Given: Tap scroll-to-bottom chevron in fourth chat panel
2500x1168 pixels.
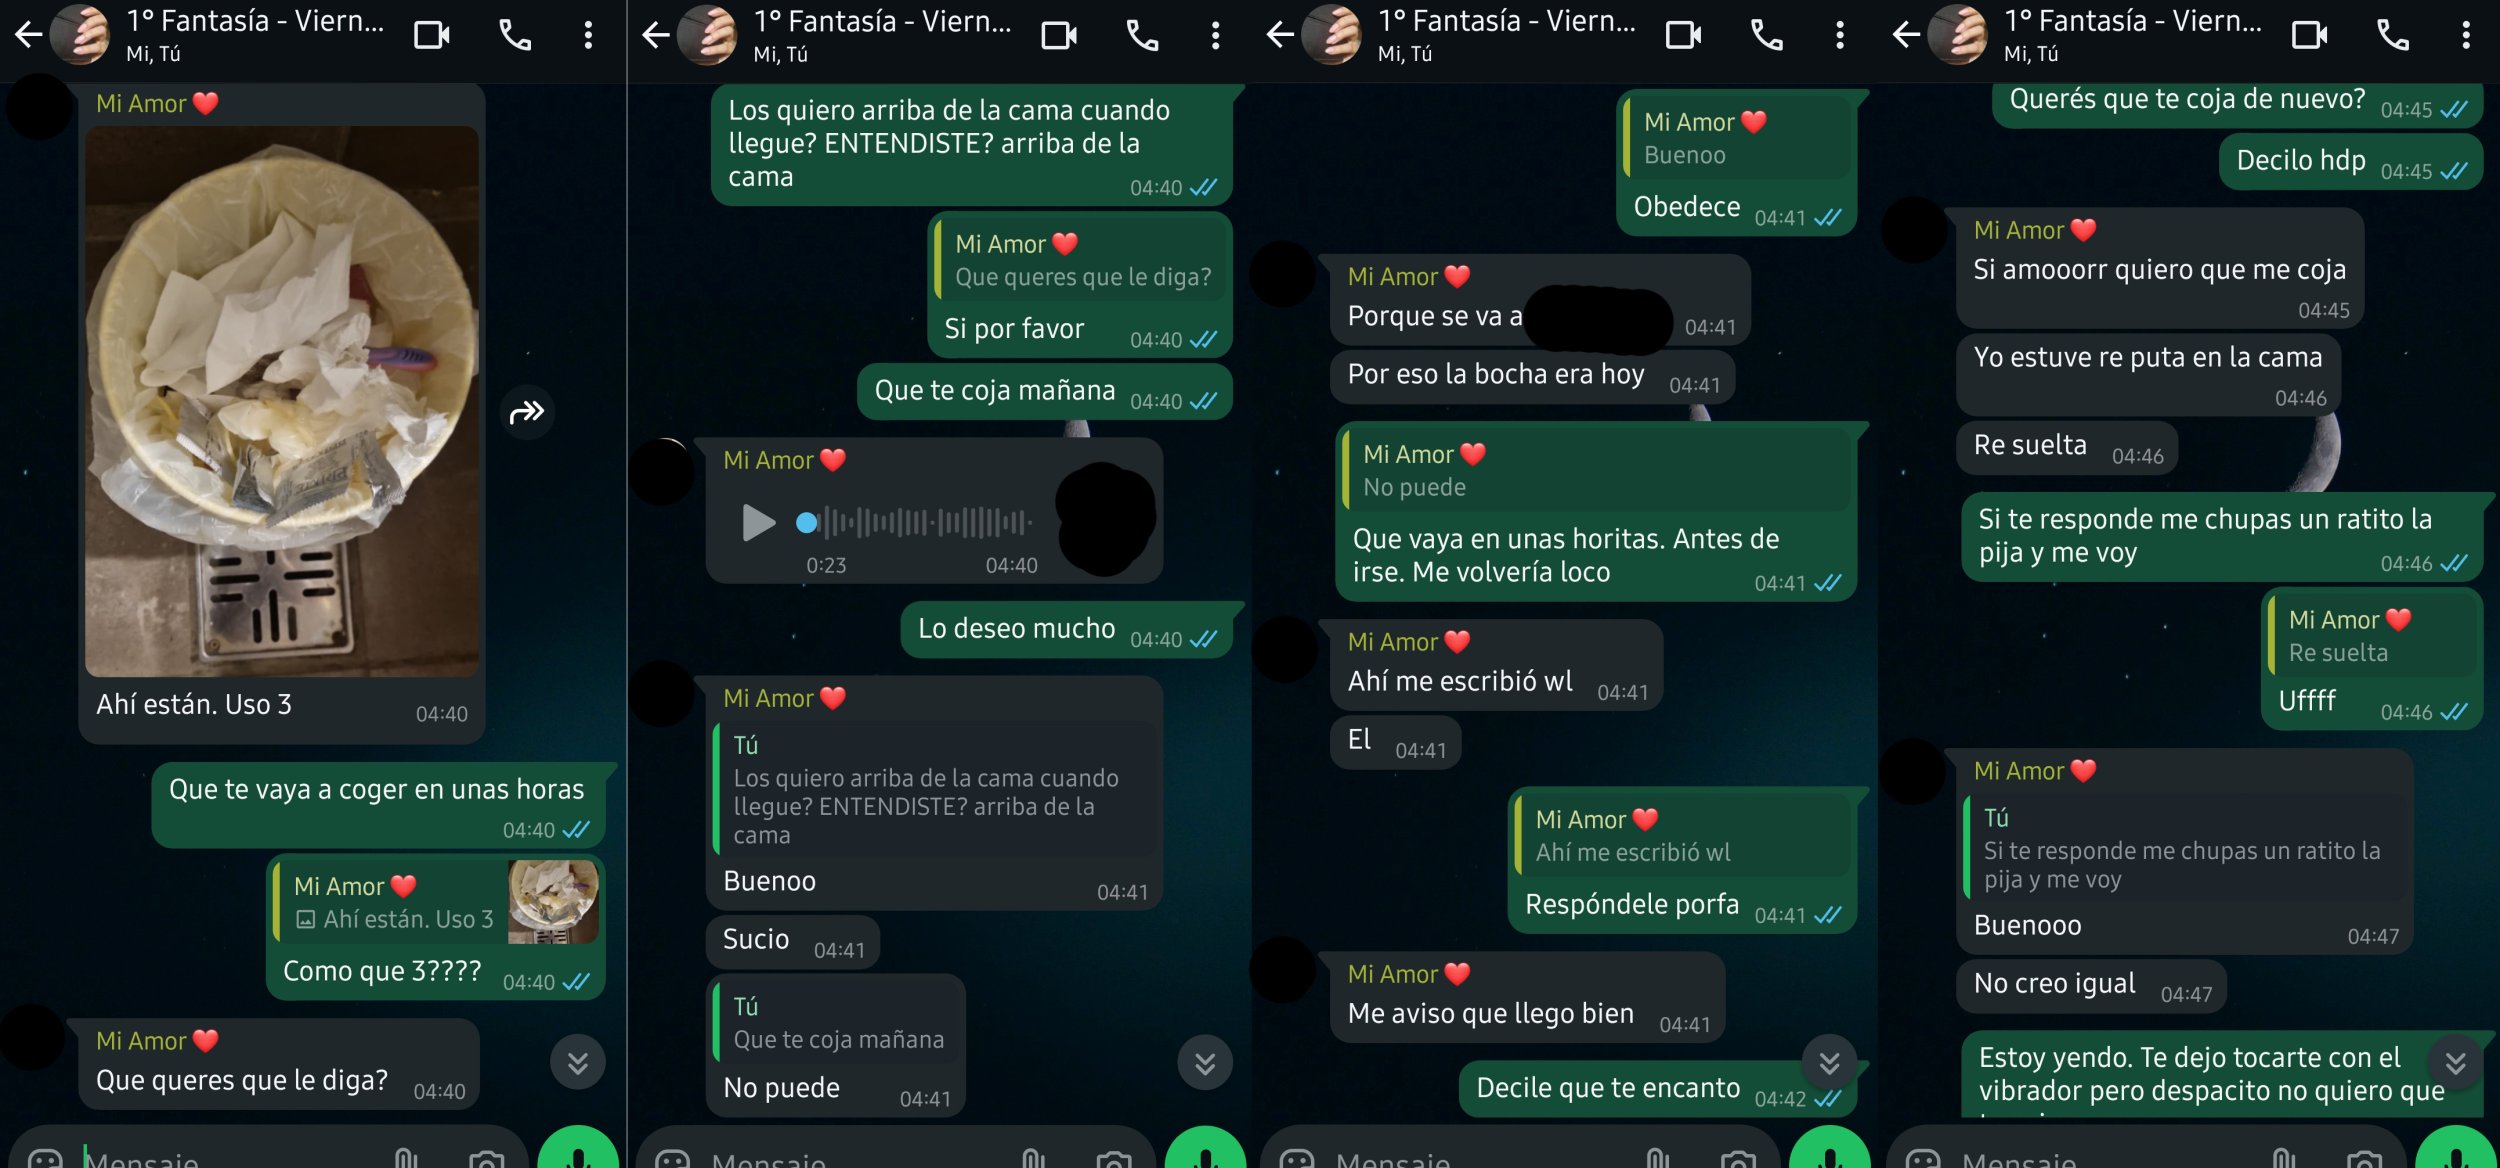Looking at the screenshot, I should 2455,1062.
